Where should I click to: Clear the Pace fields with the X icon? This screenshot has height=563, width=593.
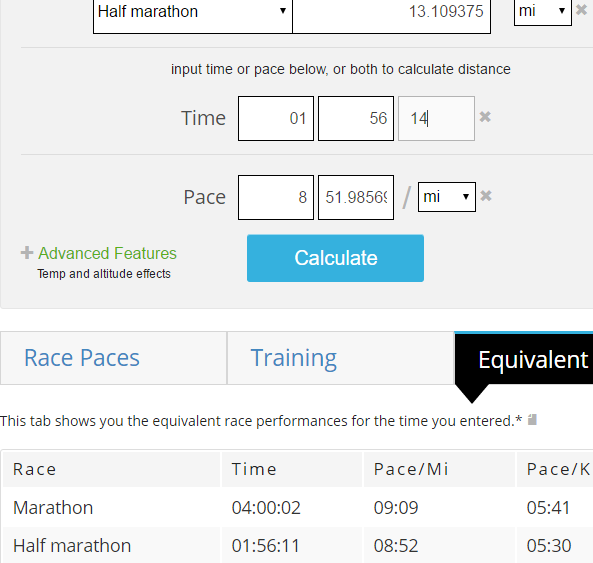[486, 196]
